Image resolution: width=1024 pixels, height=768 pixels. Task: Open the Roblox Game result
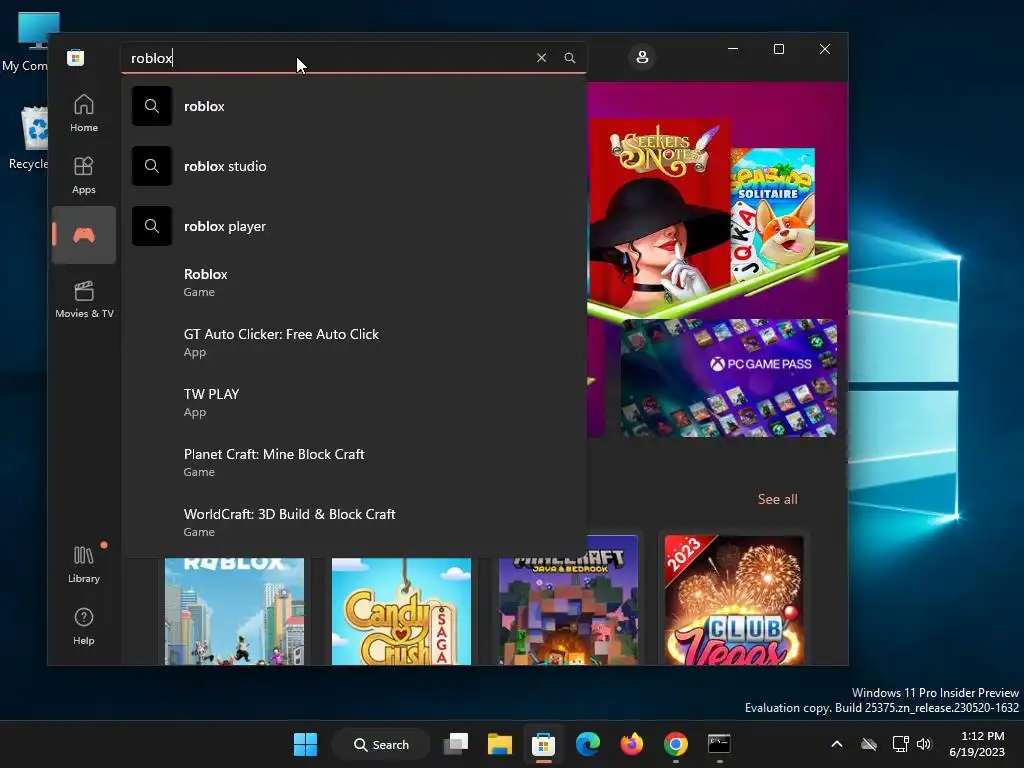pyautogui.click(x=353, y=282)
